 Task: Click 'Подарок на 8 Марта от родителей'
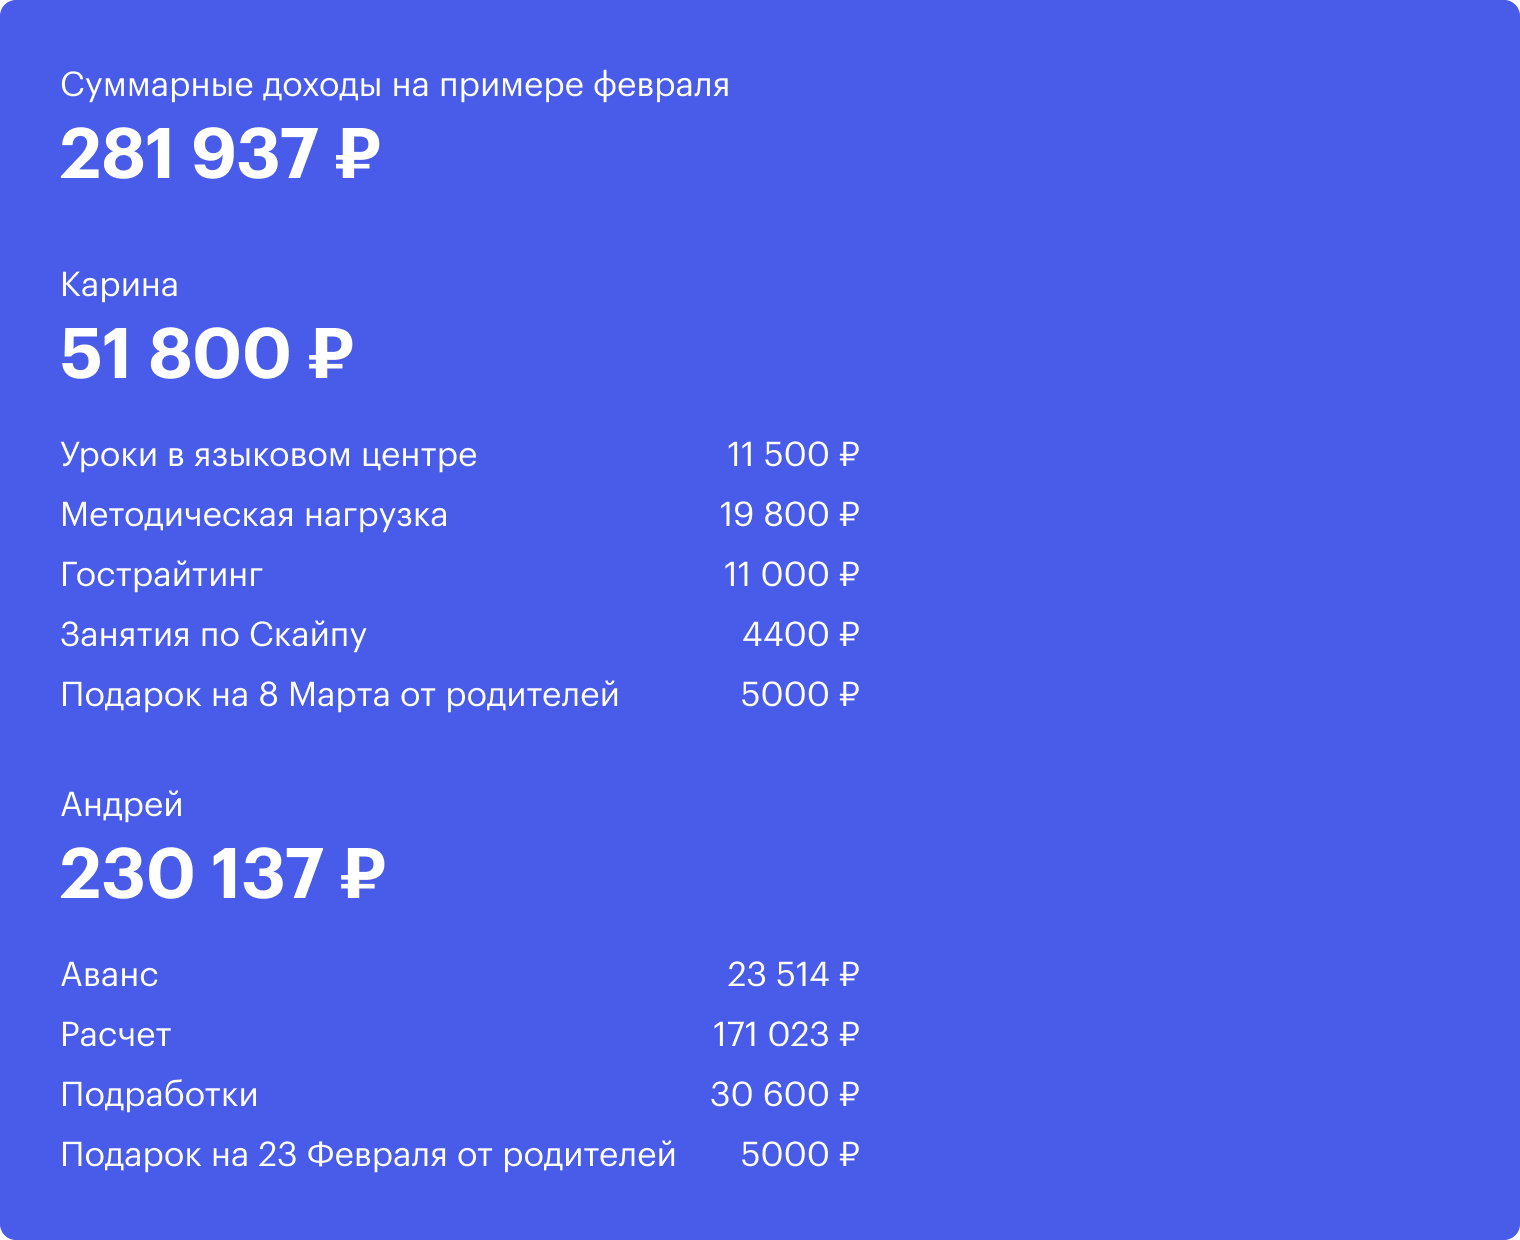coord(340,695)
